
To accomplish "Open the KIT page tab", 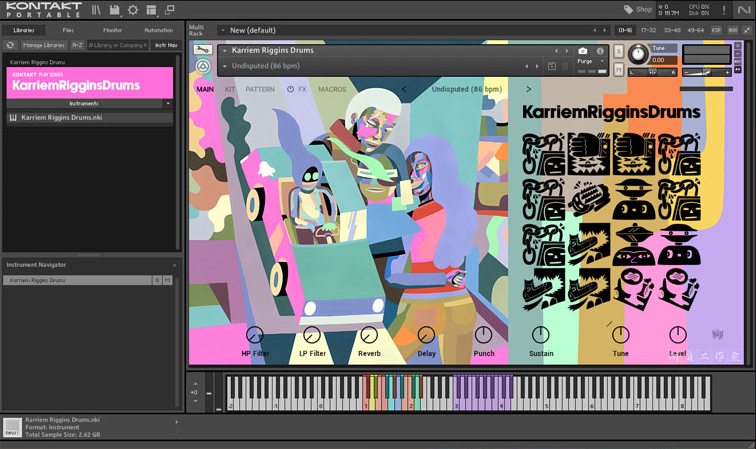I will [230, 89].
